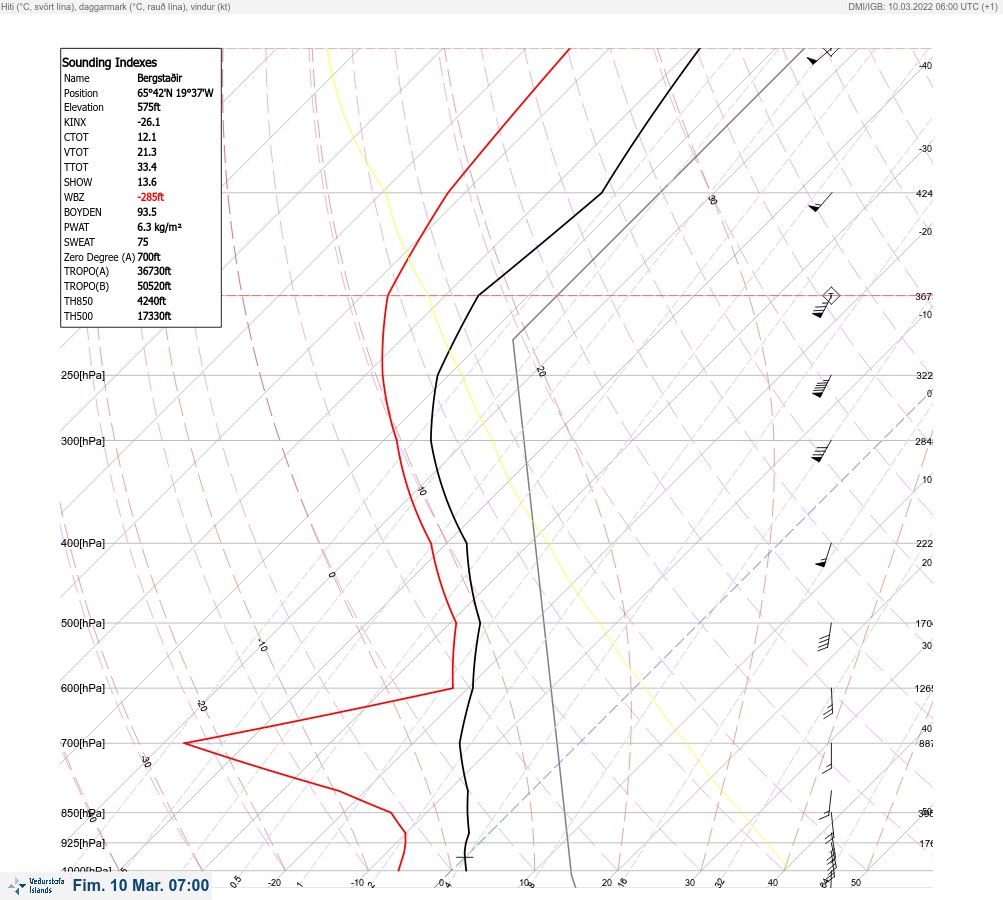Click the '250[hPa]' pressure label
This screenshot has height=900, width=1003.
pos(83,375)
